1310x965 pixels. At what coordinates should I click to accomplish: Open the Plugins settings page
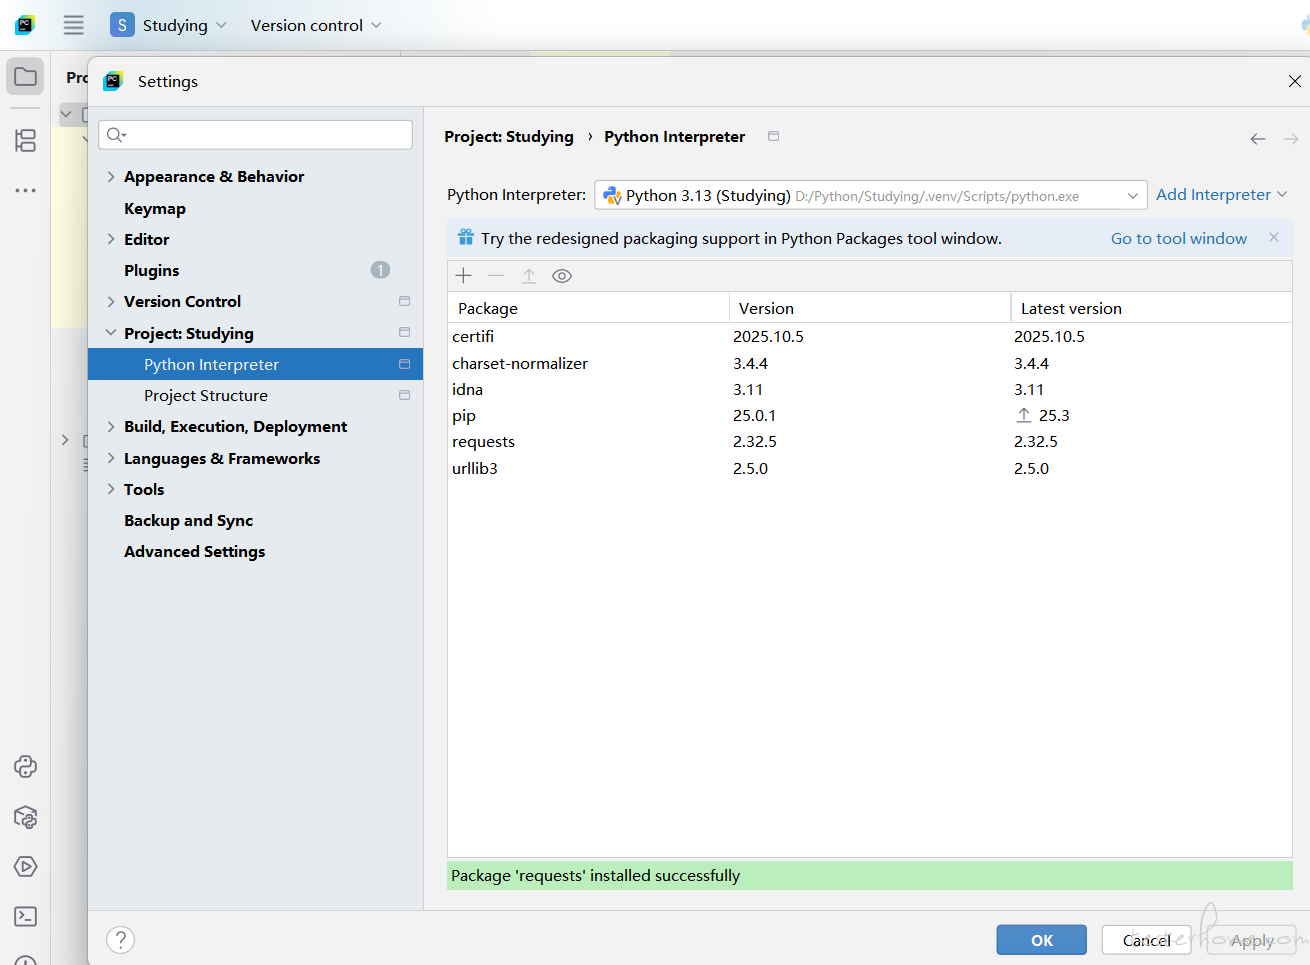[x=152, y=271]
